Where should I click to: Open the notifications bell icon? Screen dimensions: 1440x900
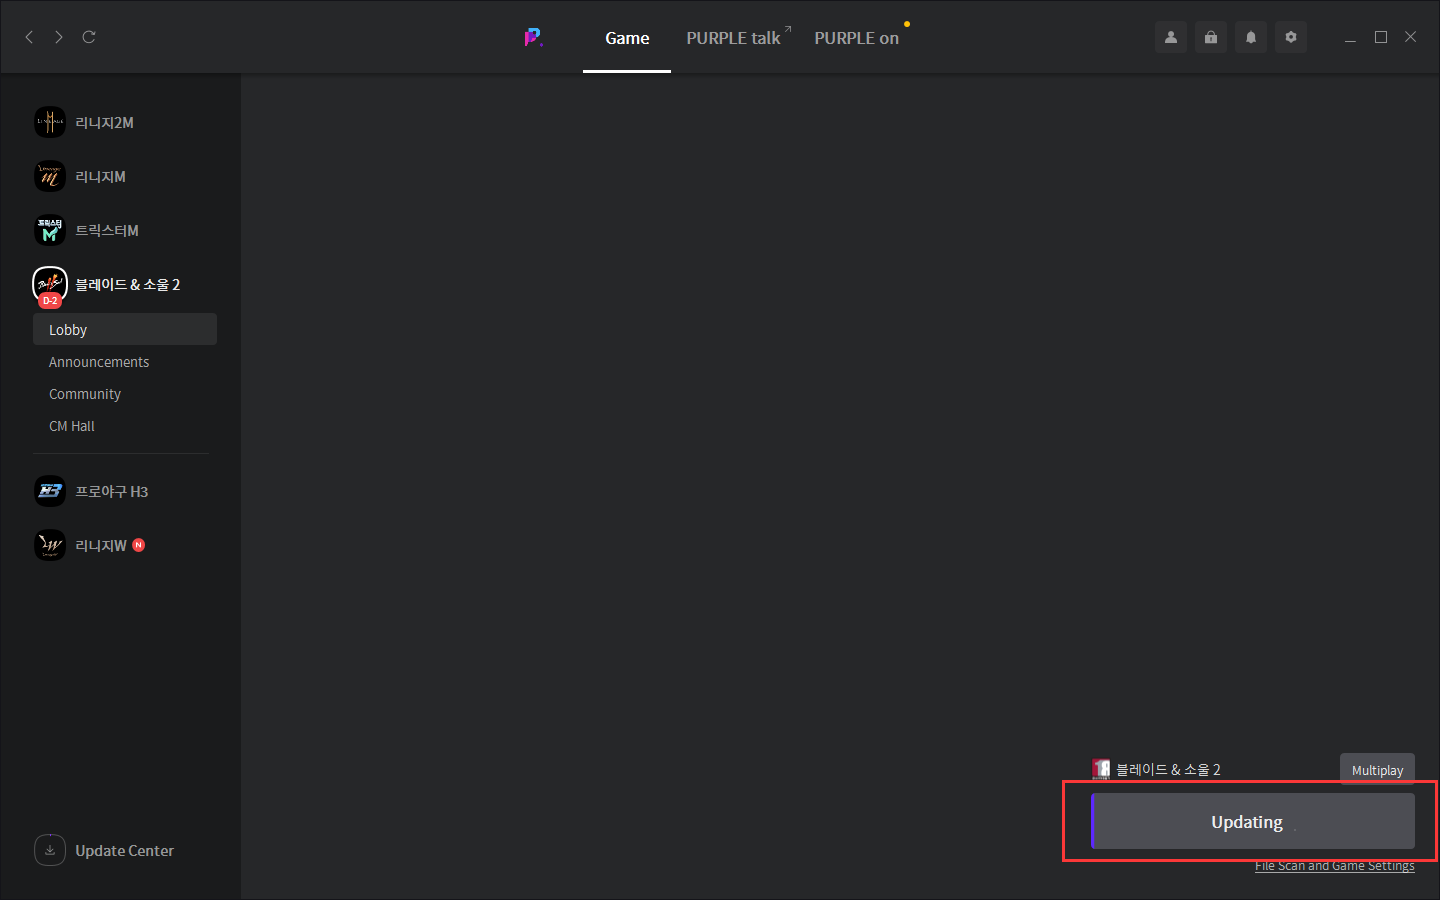tap(1251, 37)
